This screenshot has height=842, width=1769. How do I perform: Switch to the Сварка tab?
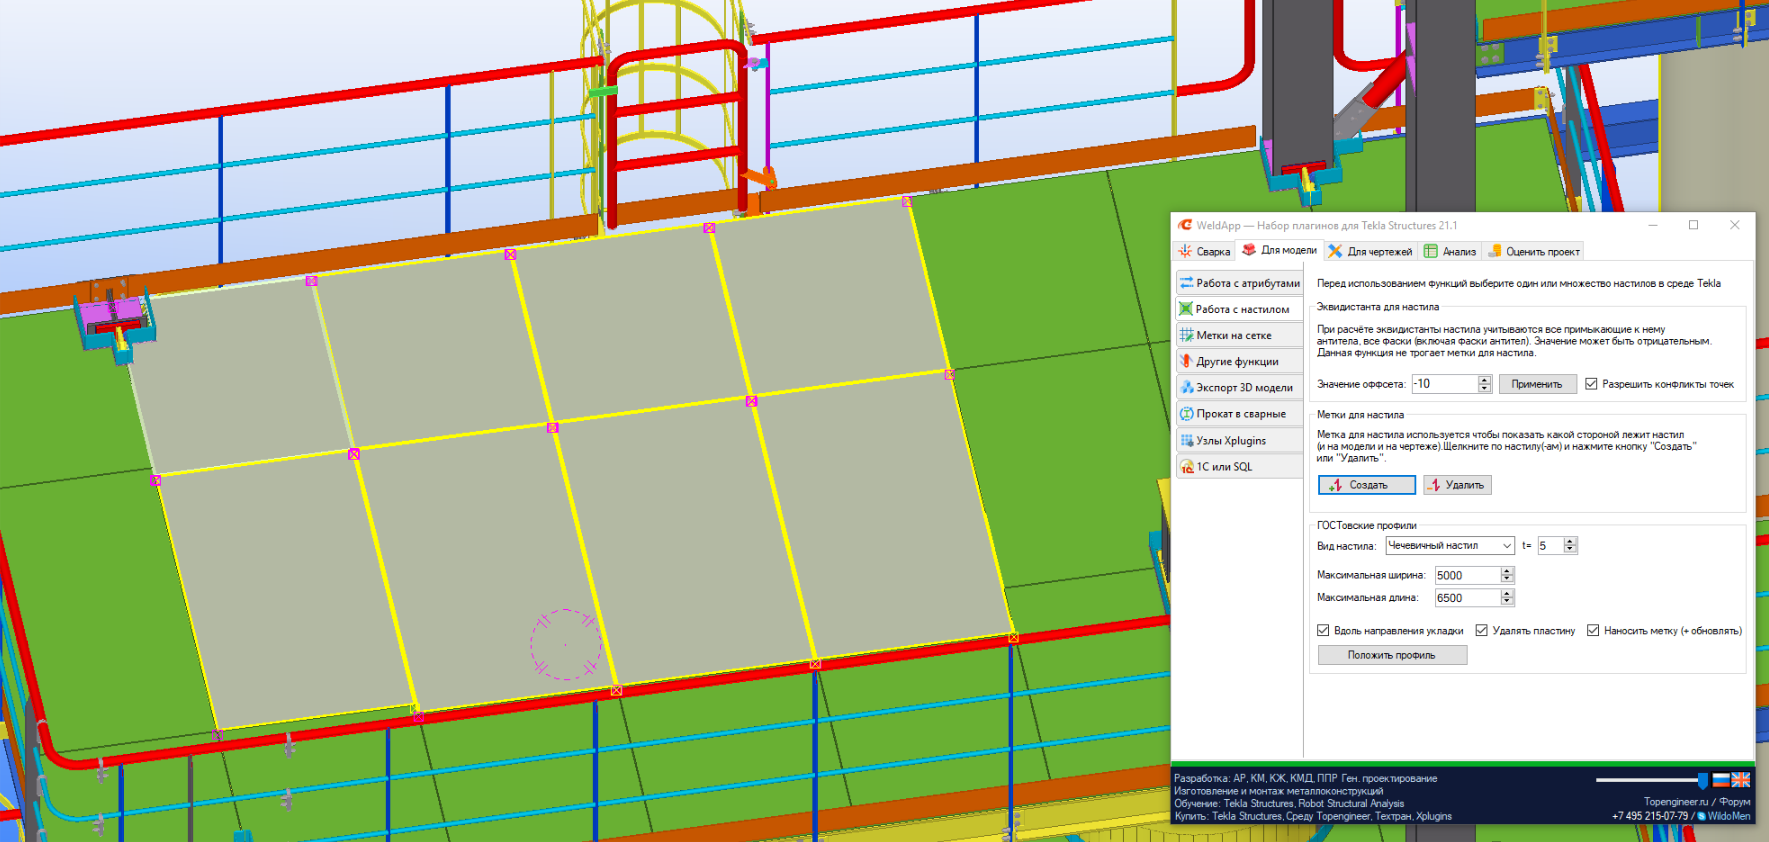(1204, 251)
